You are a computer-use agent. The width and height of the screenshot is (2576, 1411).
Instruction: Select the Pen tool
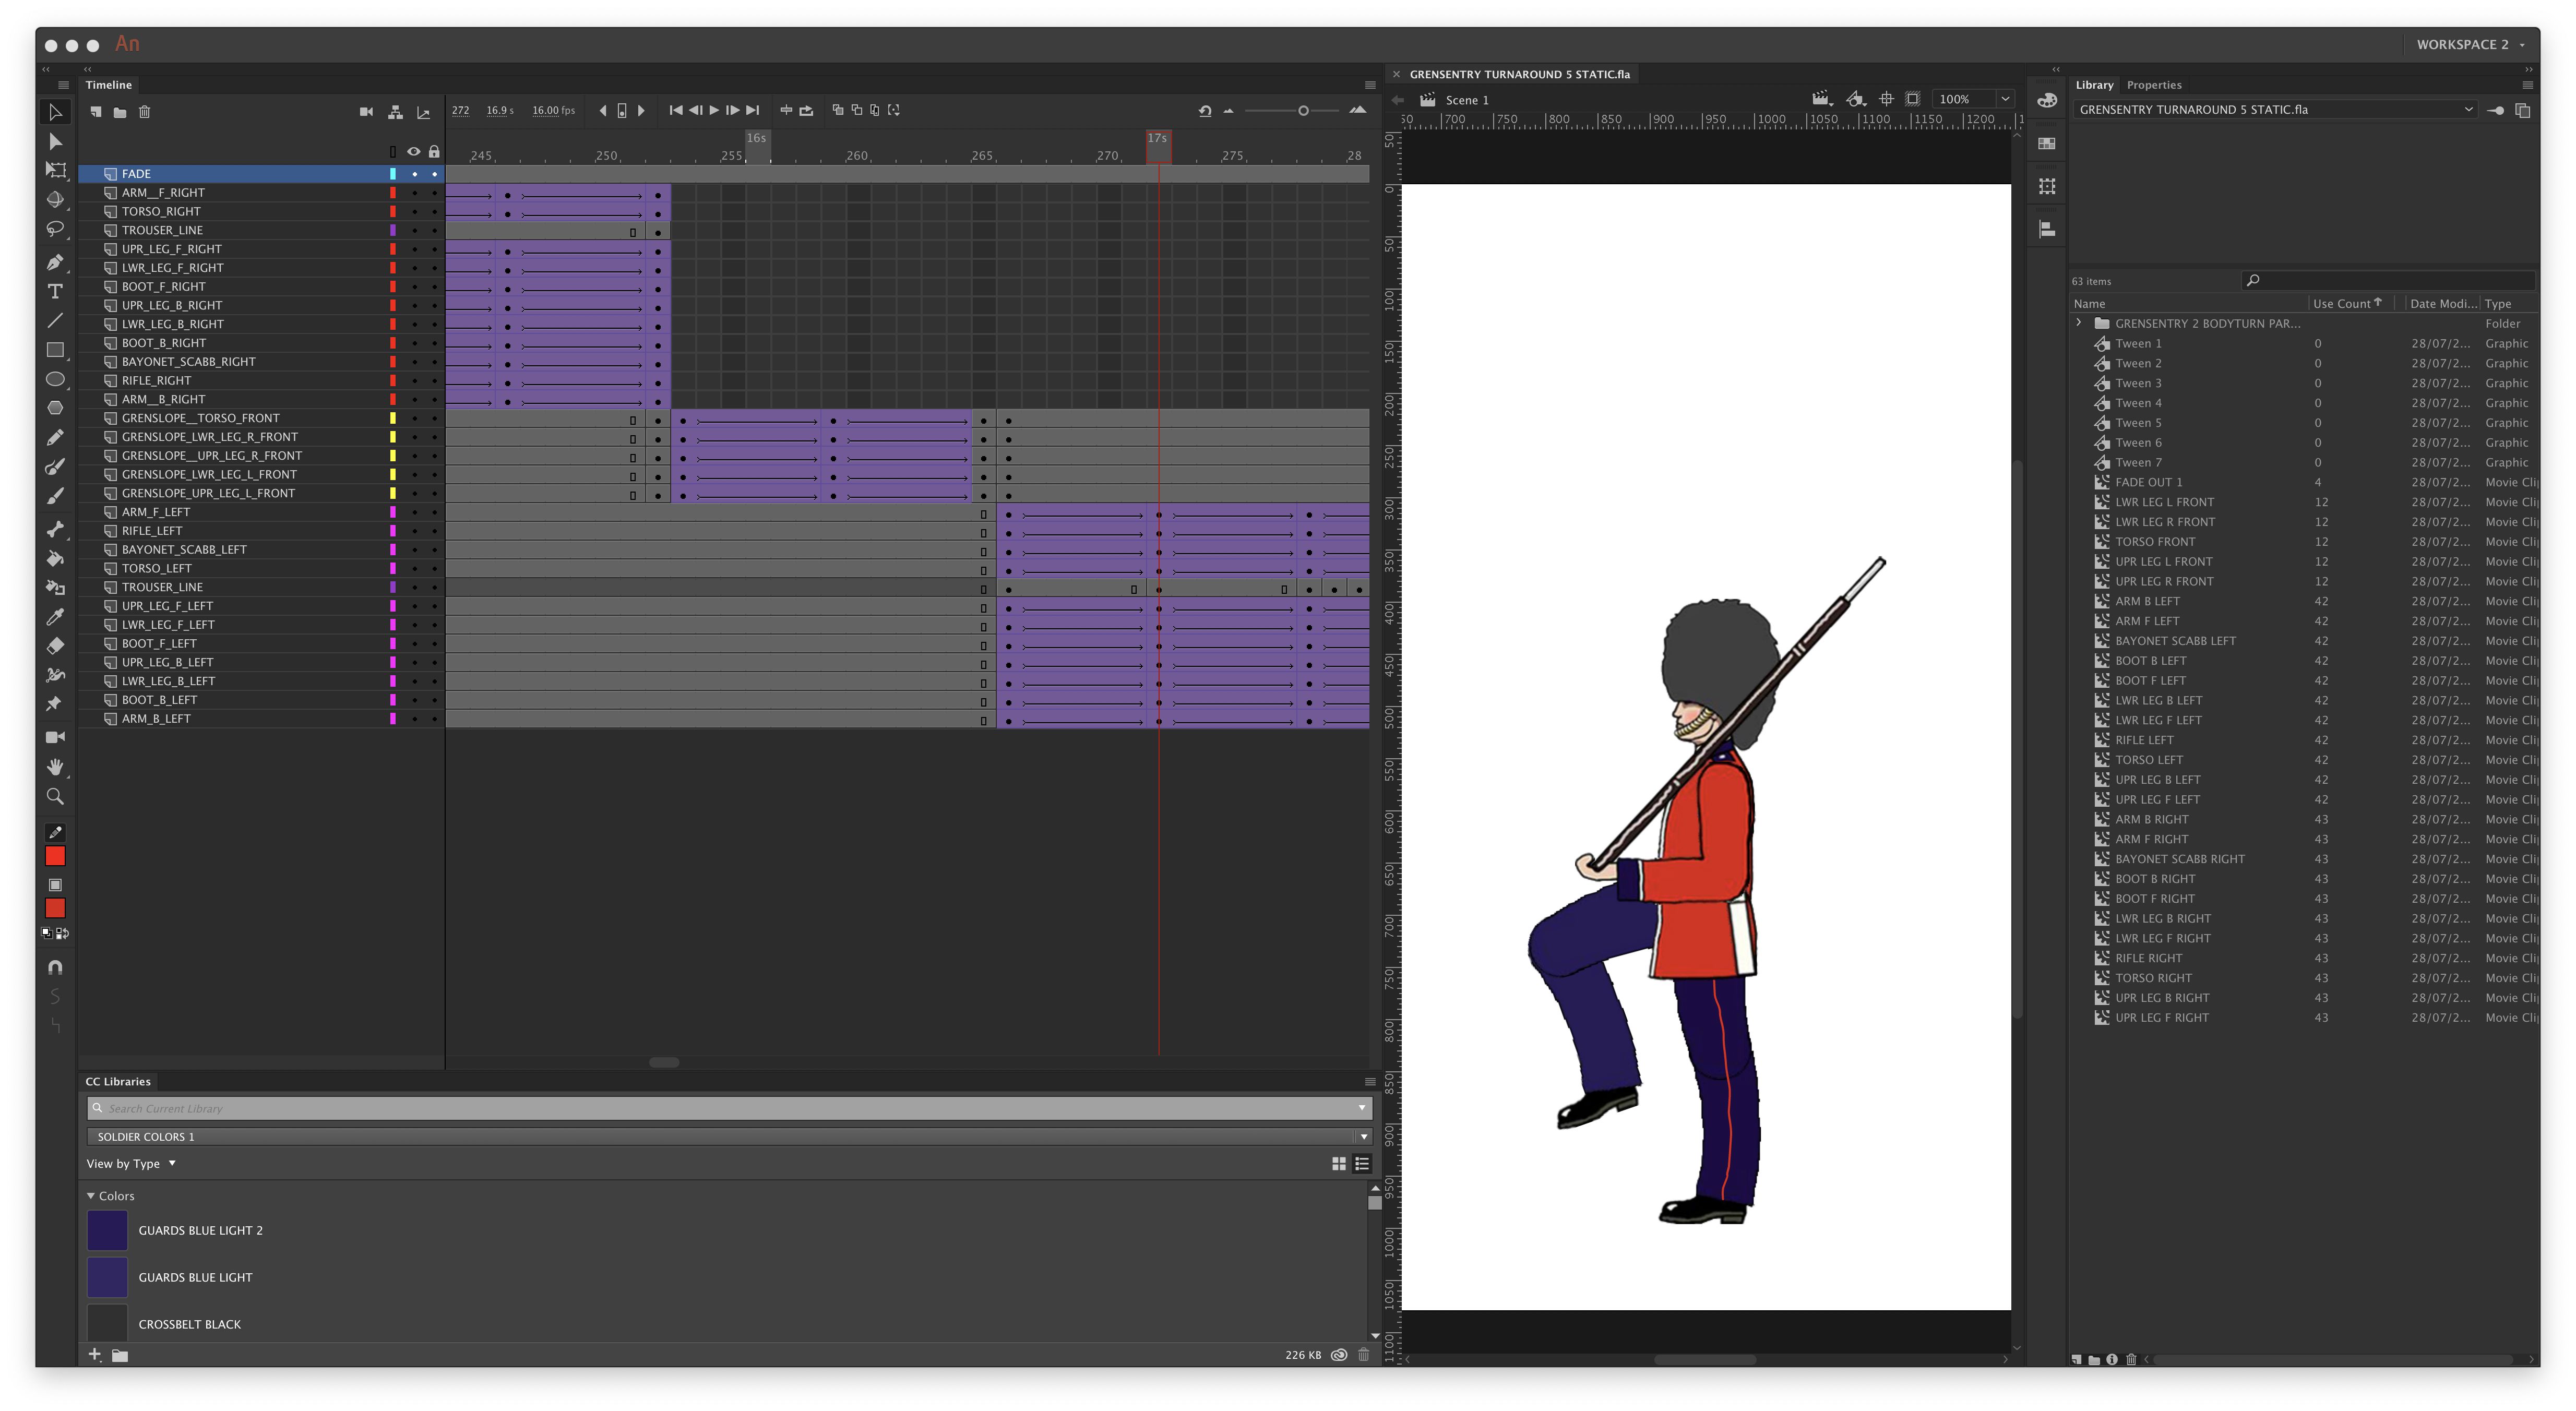pos(55,262)
